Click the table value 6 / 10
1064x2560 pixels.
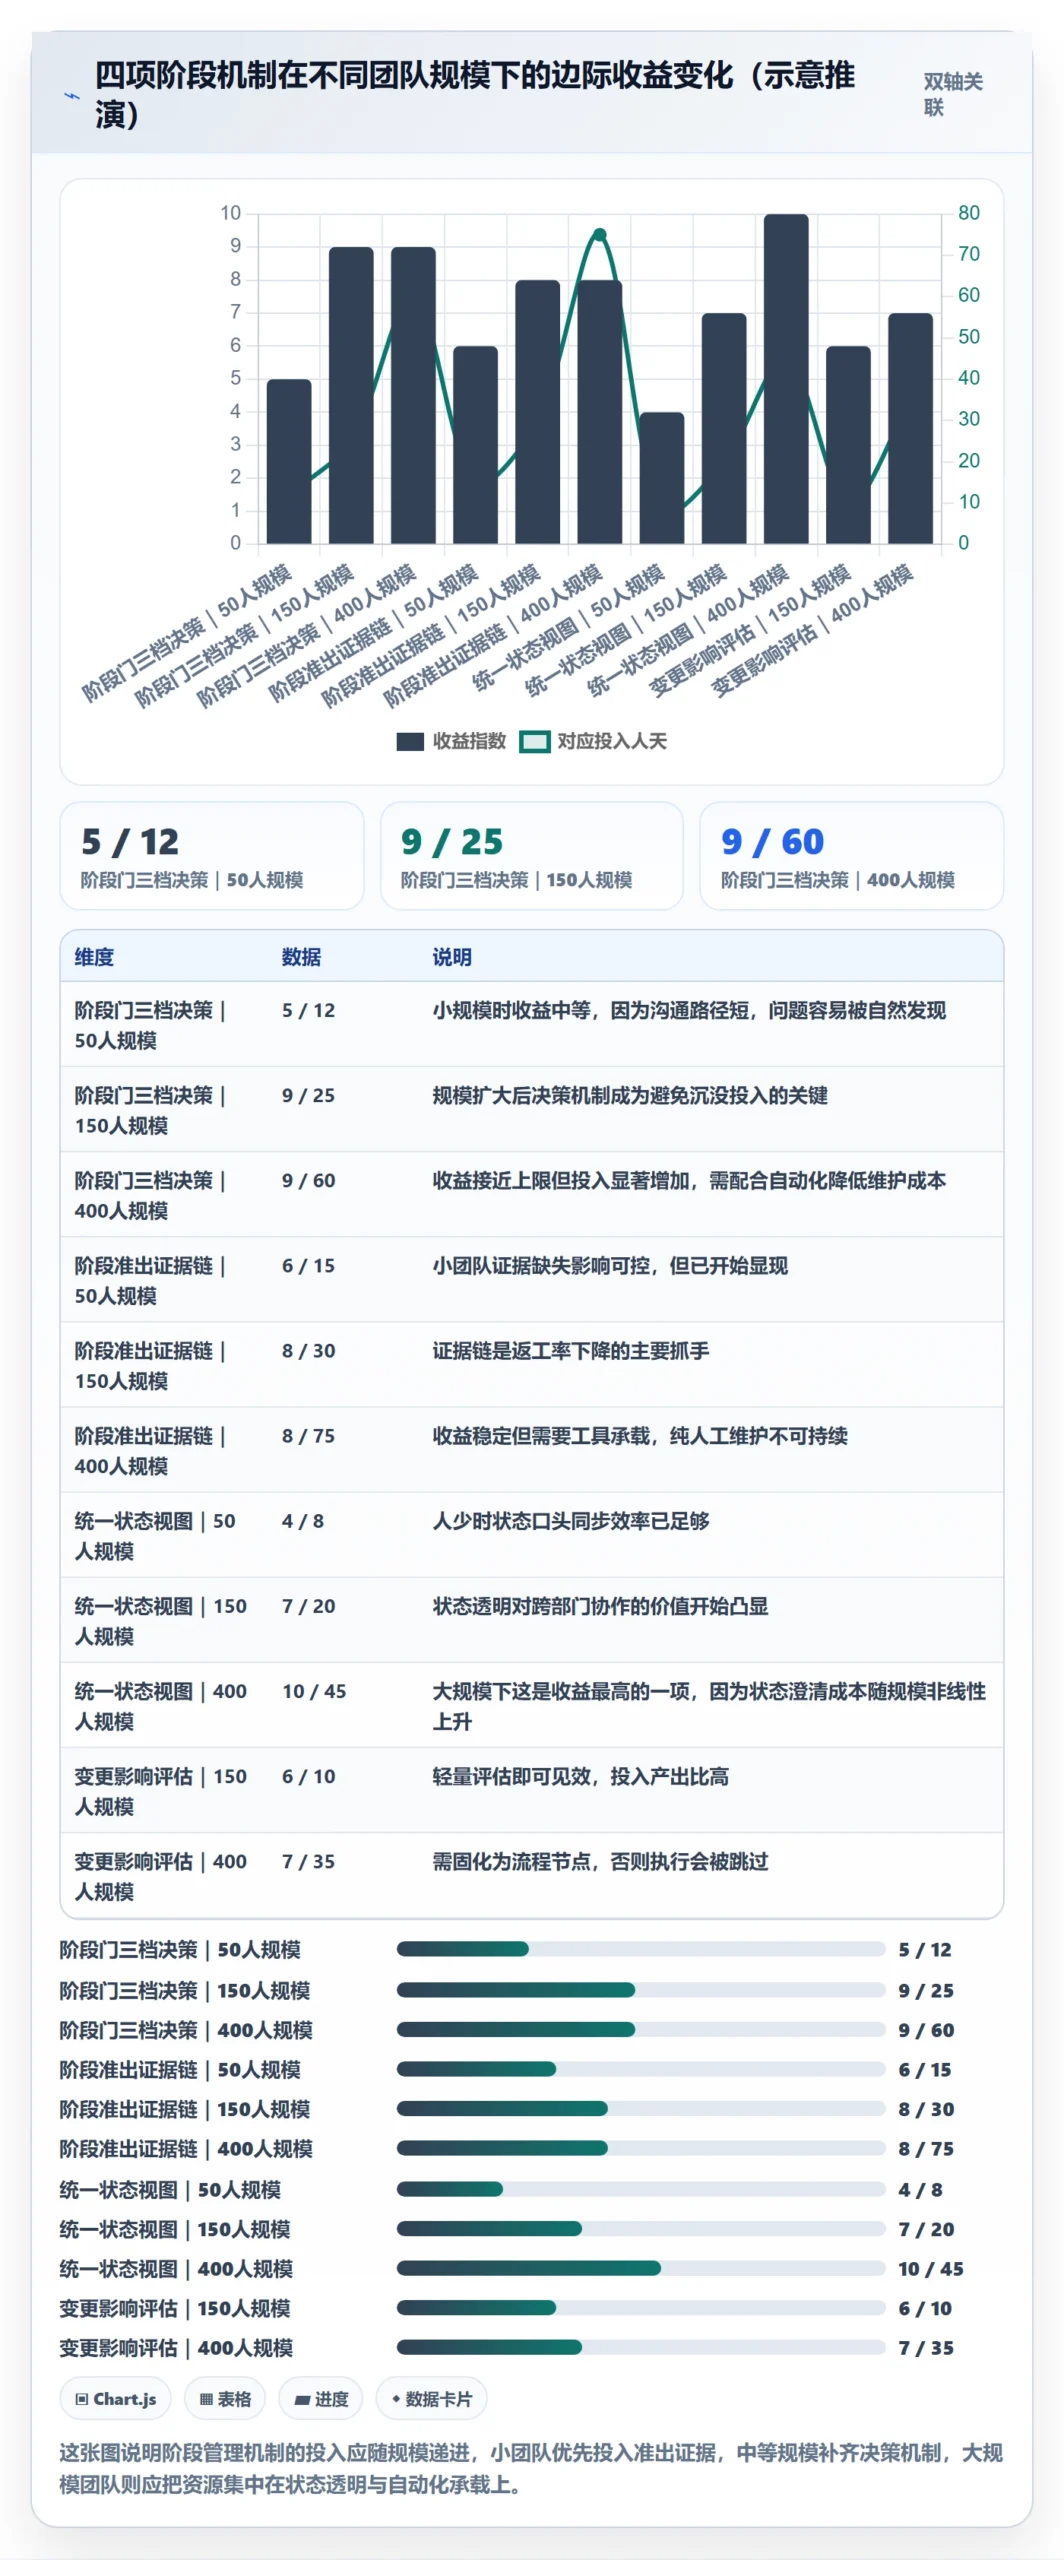(308, 1776)
